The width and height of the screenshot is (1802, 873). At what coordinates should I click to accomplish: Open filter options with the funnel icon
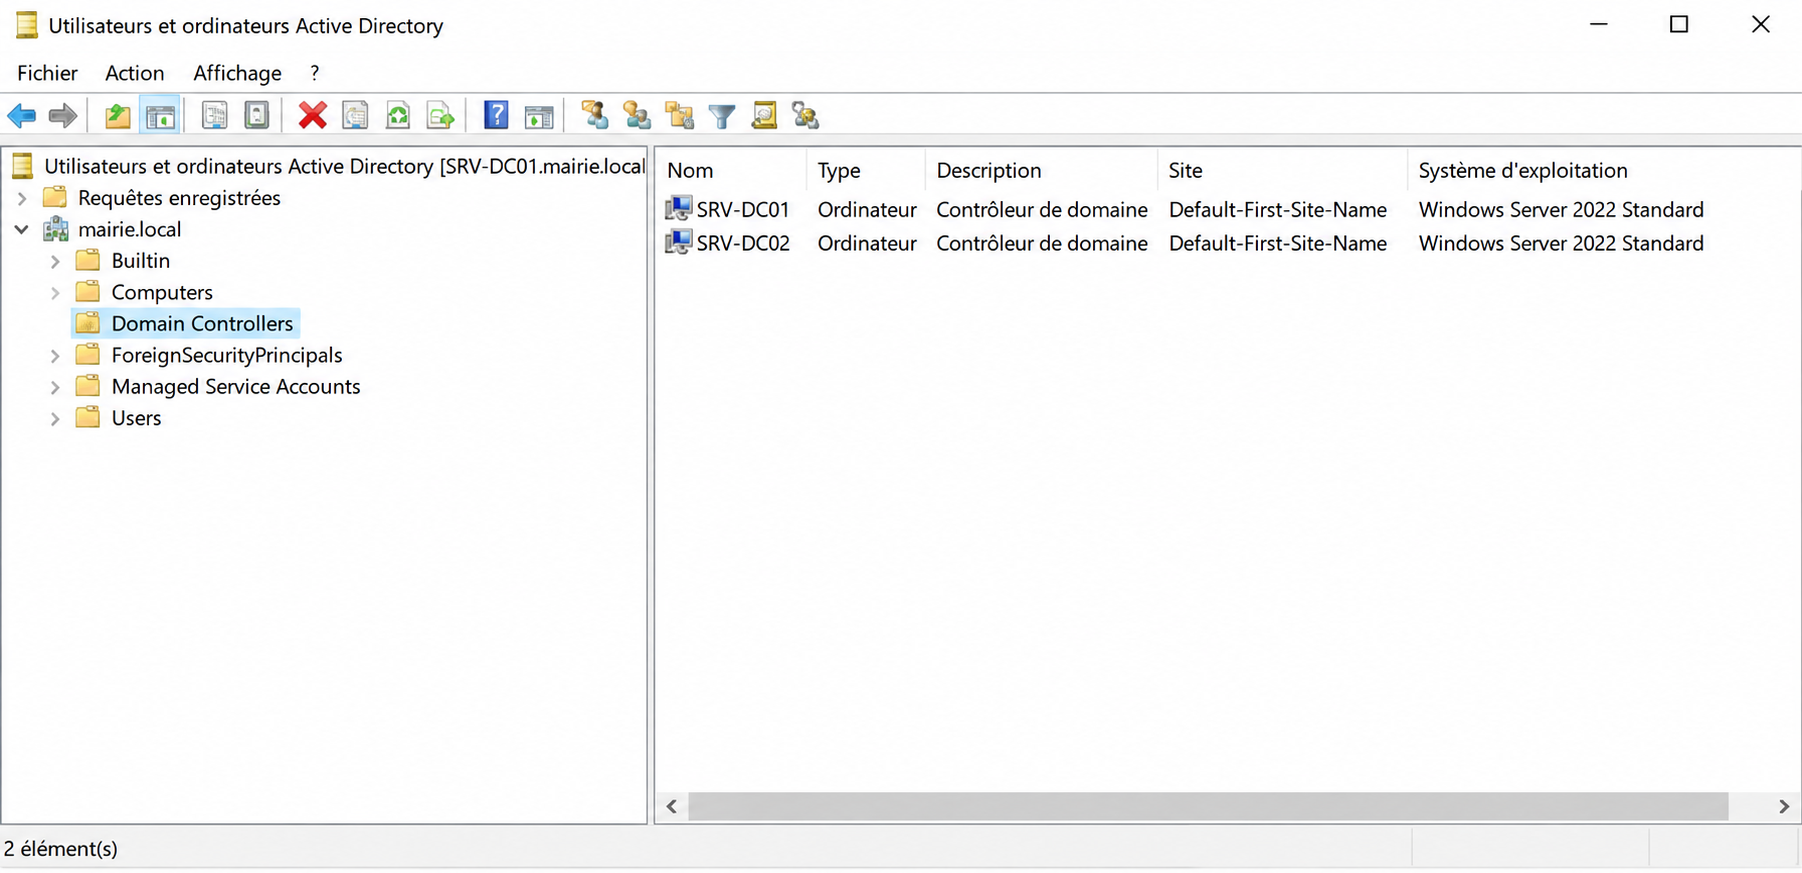tap(722, 116)
